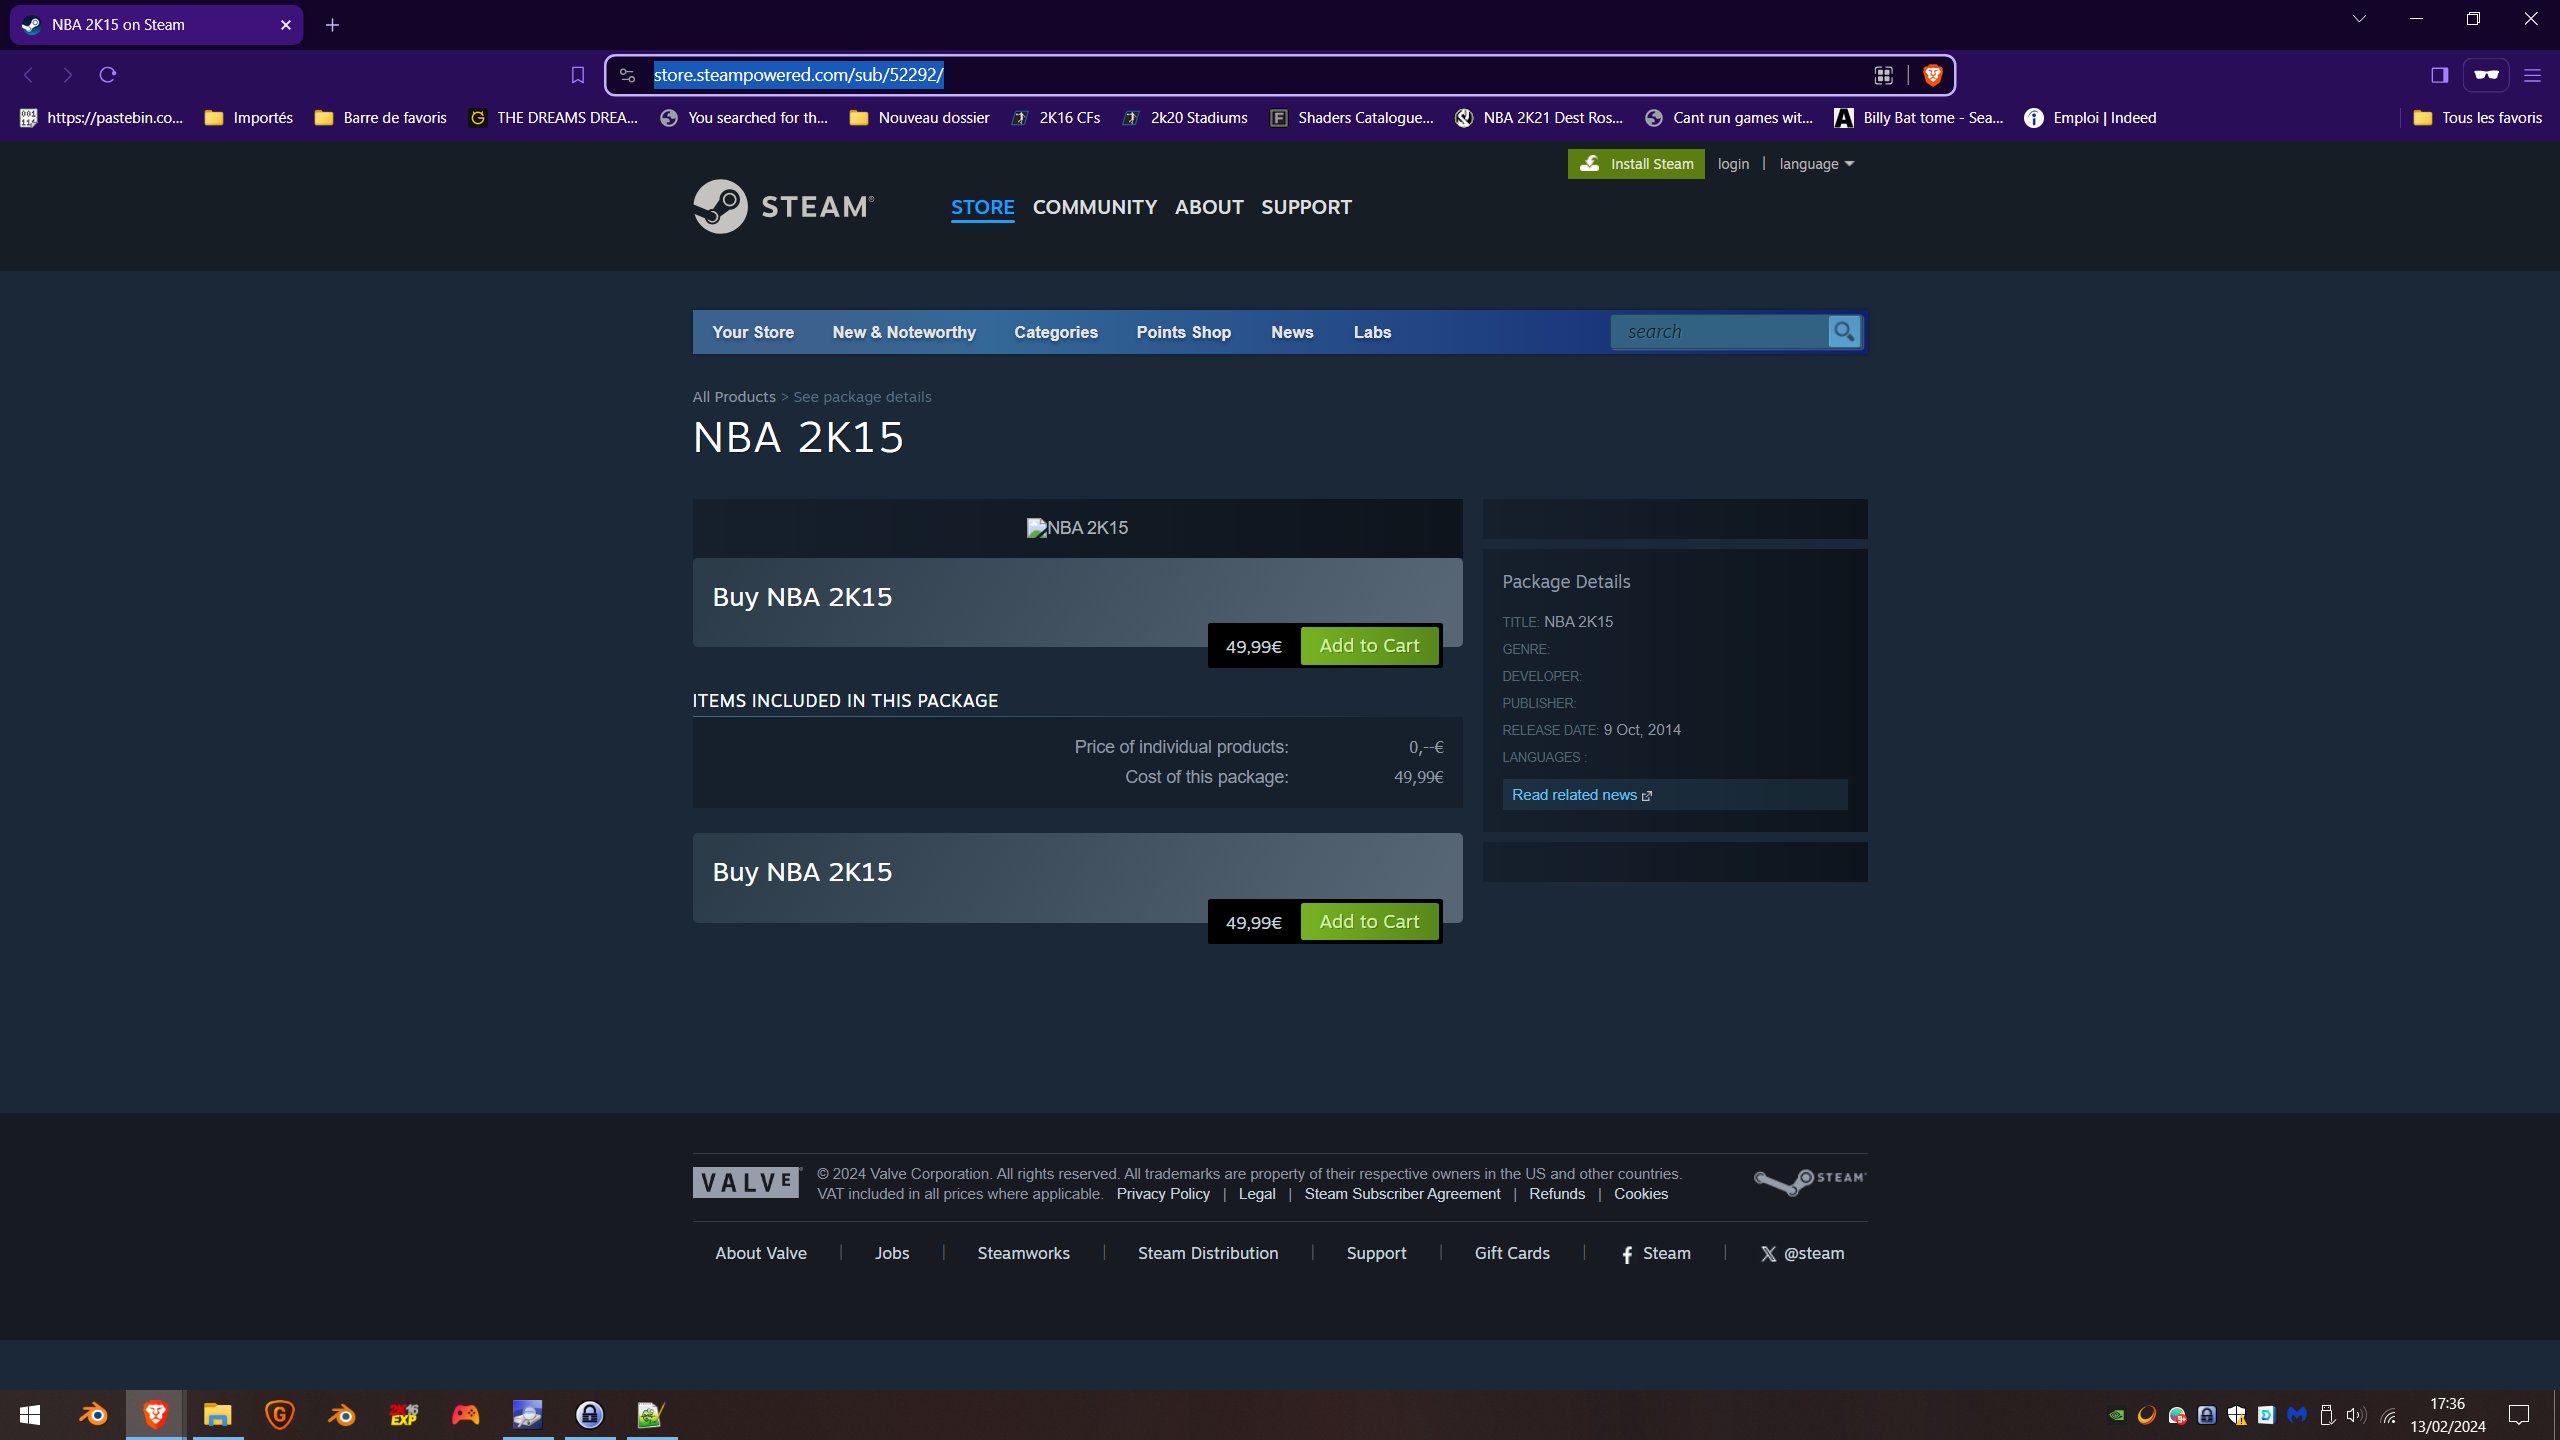Open the Nouveau dossier bookmarks folder

pyautogui.click(x=920, y=118)
